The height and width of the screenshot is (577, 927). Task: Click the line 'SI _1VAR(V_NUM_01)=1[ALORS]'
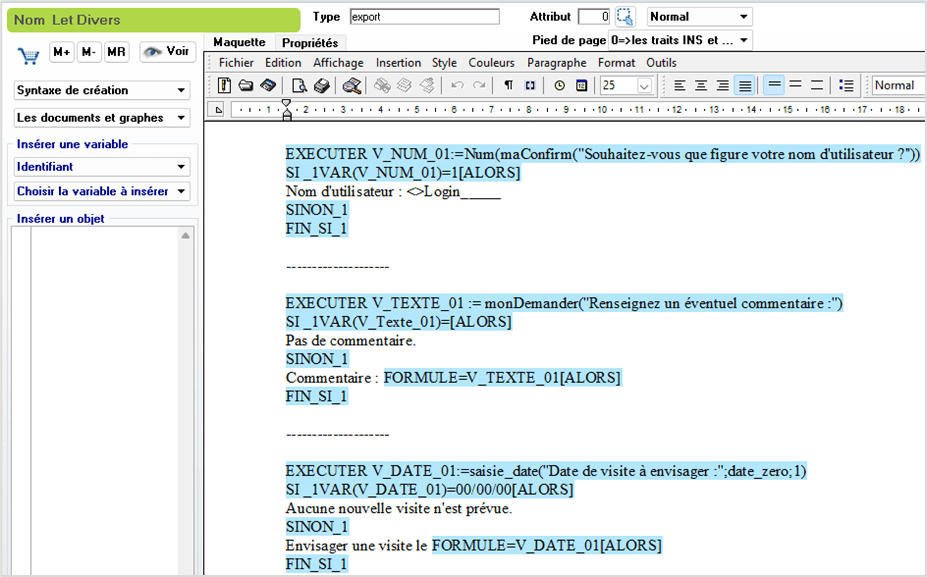click(403, 173)
